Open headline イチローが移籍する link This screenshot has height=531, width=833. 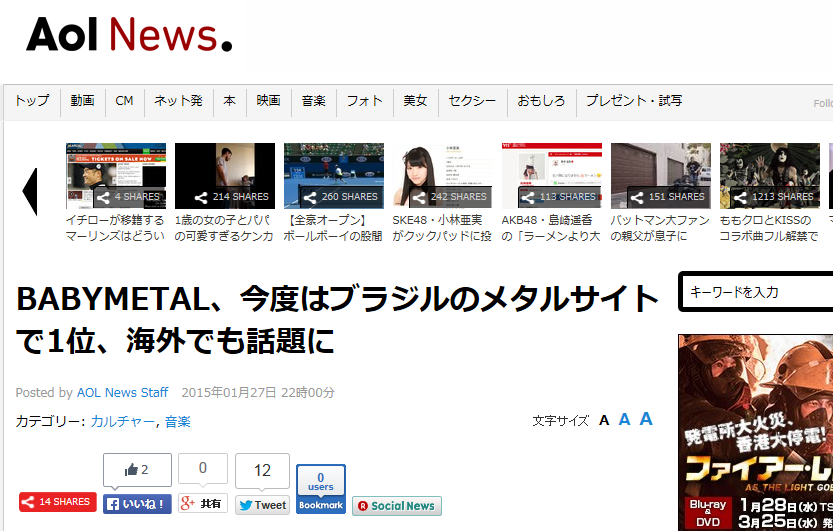(115, 228)
